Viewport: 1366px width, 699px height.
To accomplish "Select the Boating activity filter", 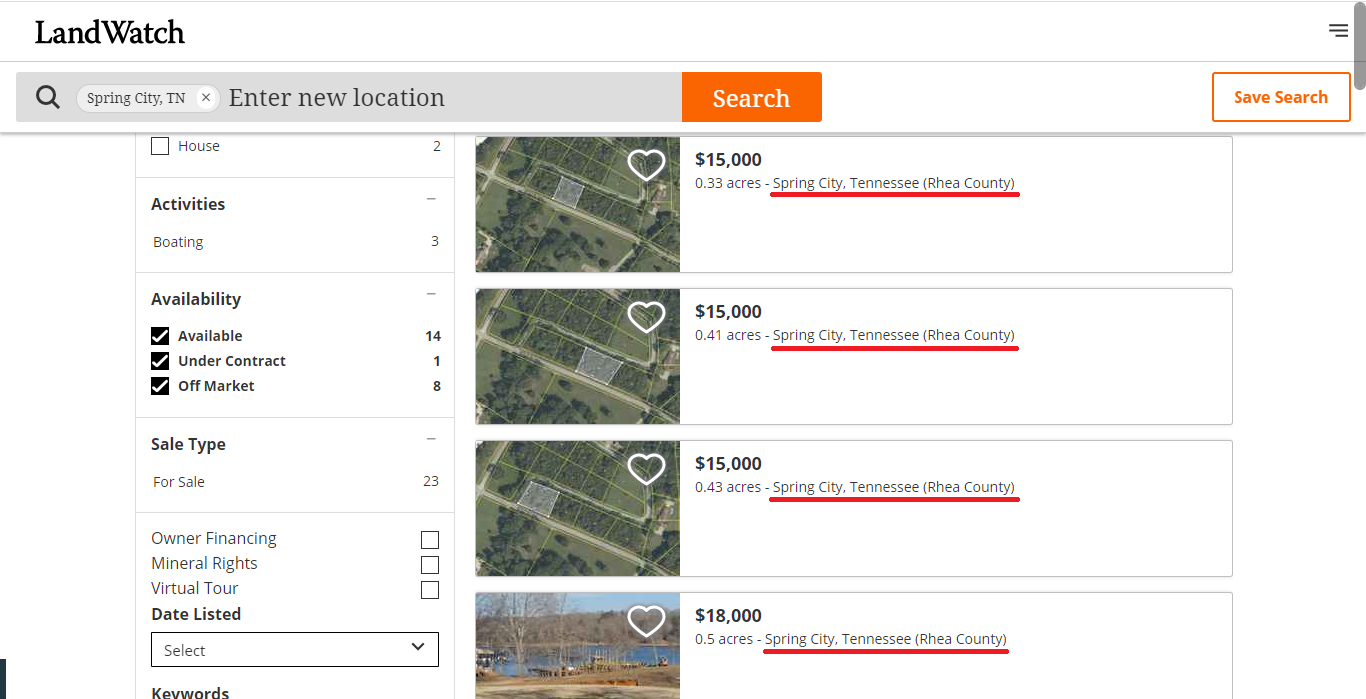I will click(x=178, y=241).
